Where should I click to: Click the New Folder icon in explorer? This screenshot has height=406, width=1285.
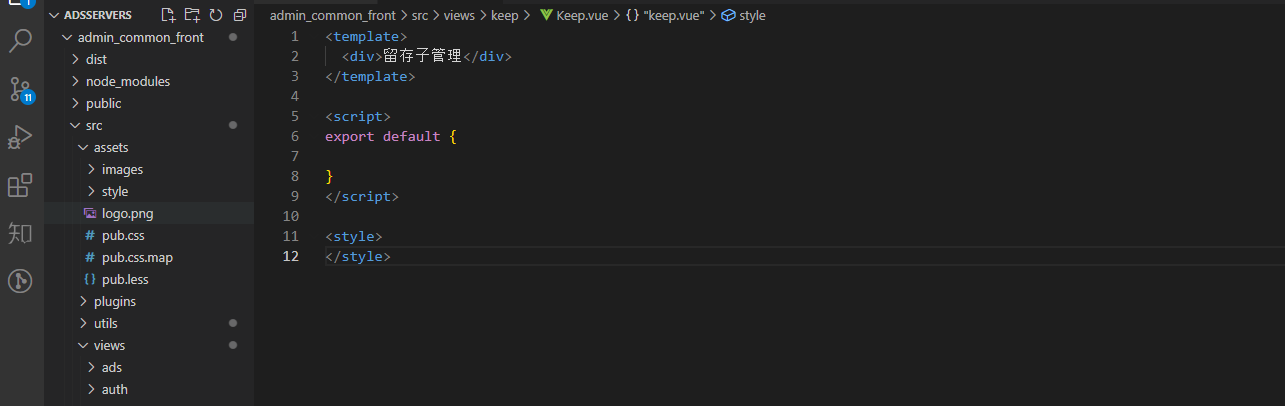click(x=192, y=15)
